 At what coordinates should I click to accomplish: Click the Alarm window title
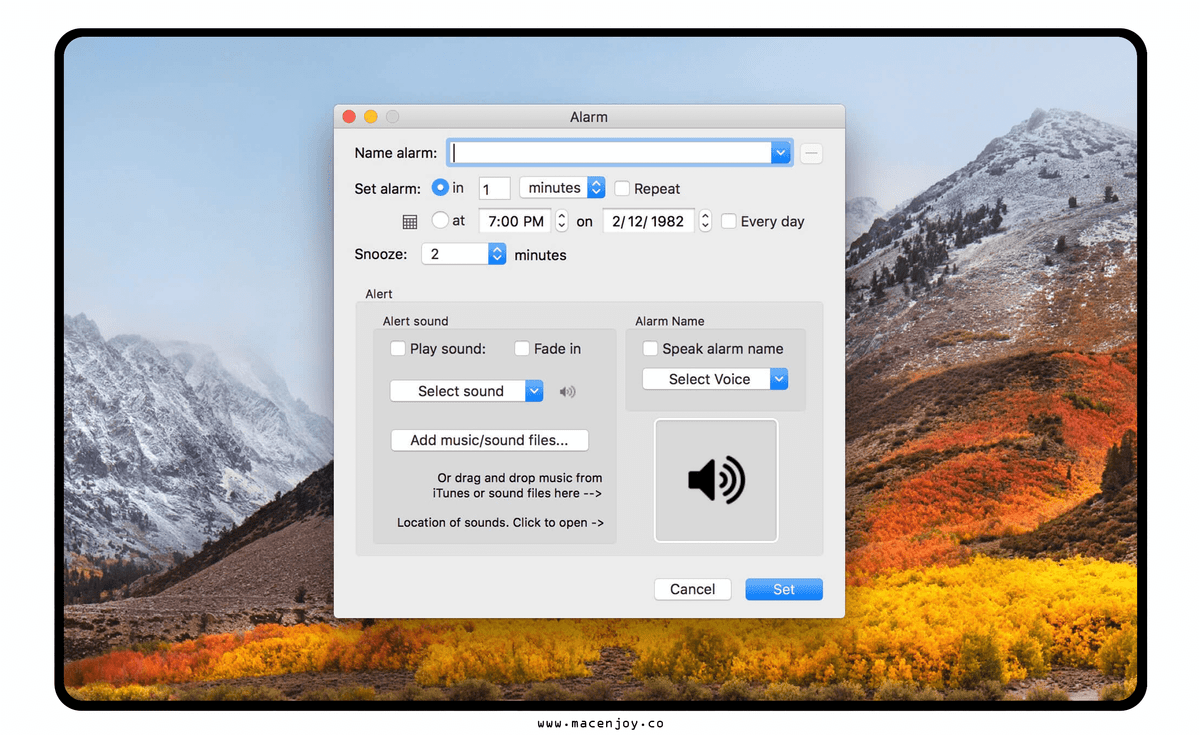589,117
